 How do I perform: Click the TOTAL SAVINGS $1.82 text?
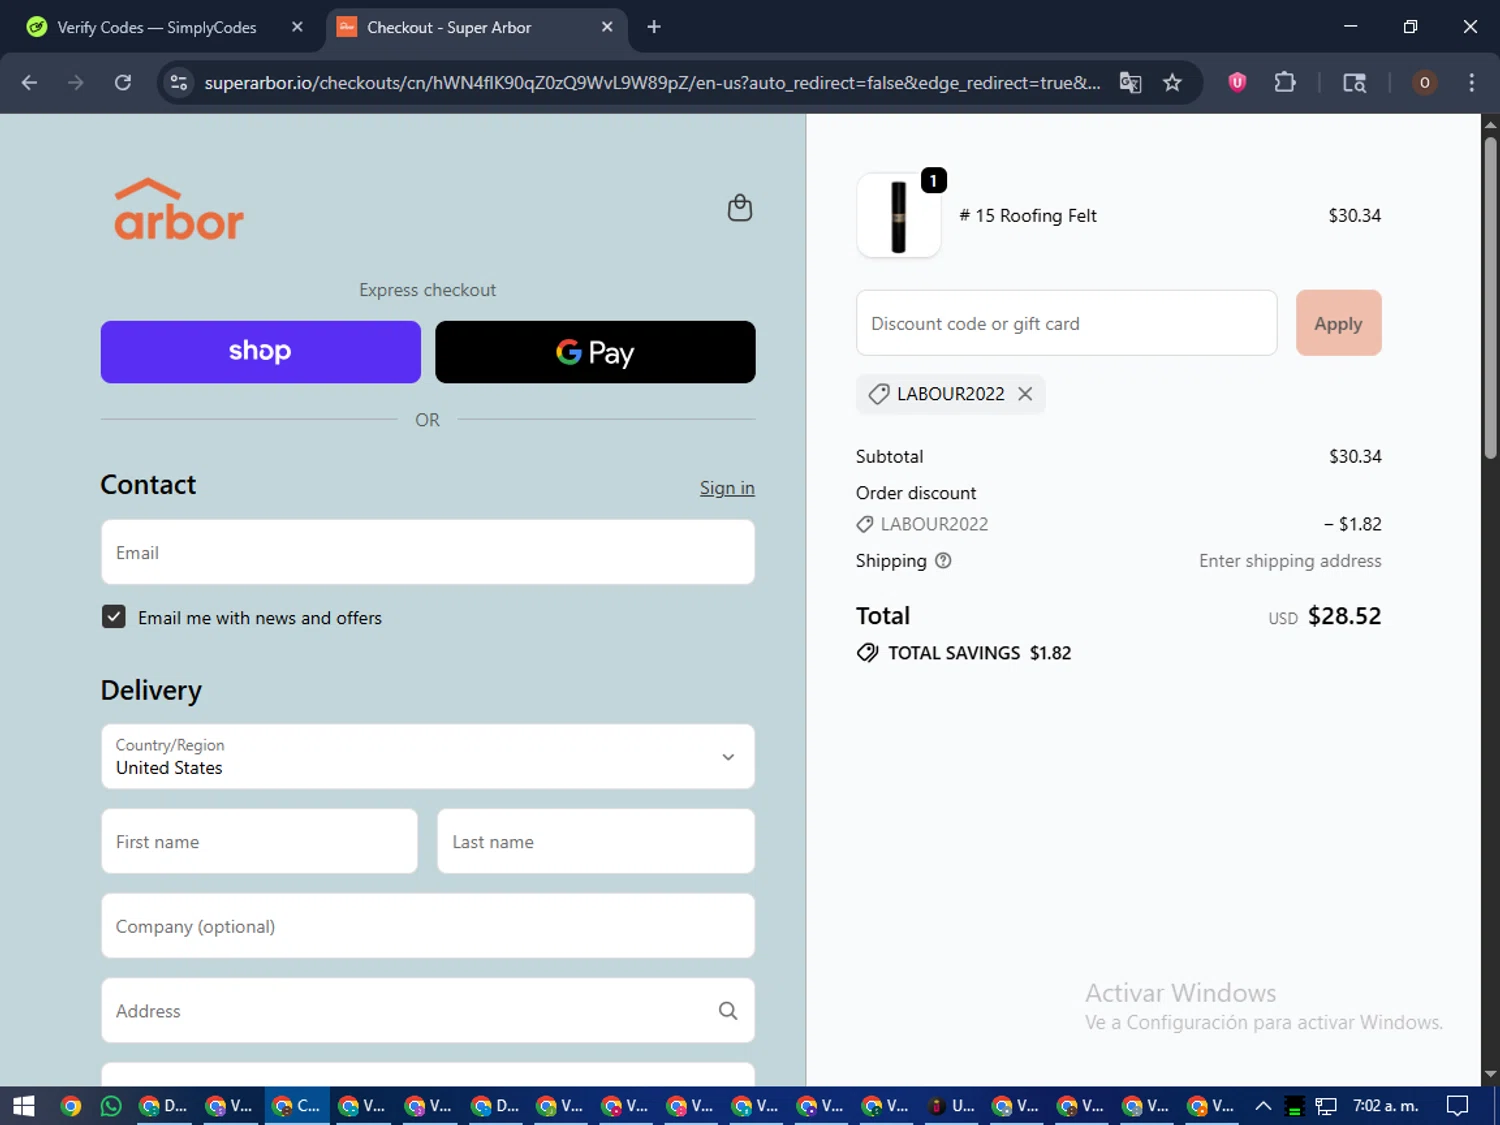[x=980, y=653]
